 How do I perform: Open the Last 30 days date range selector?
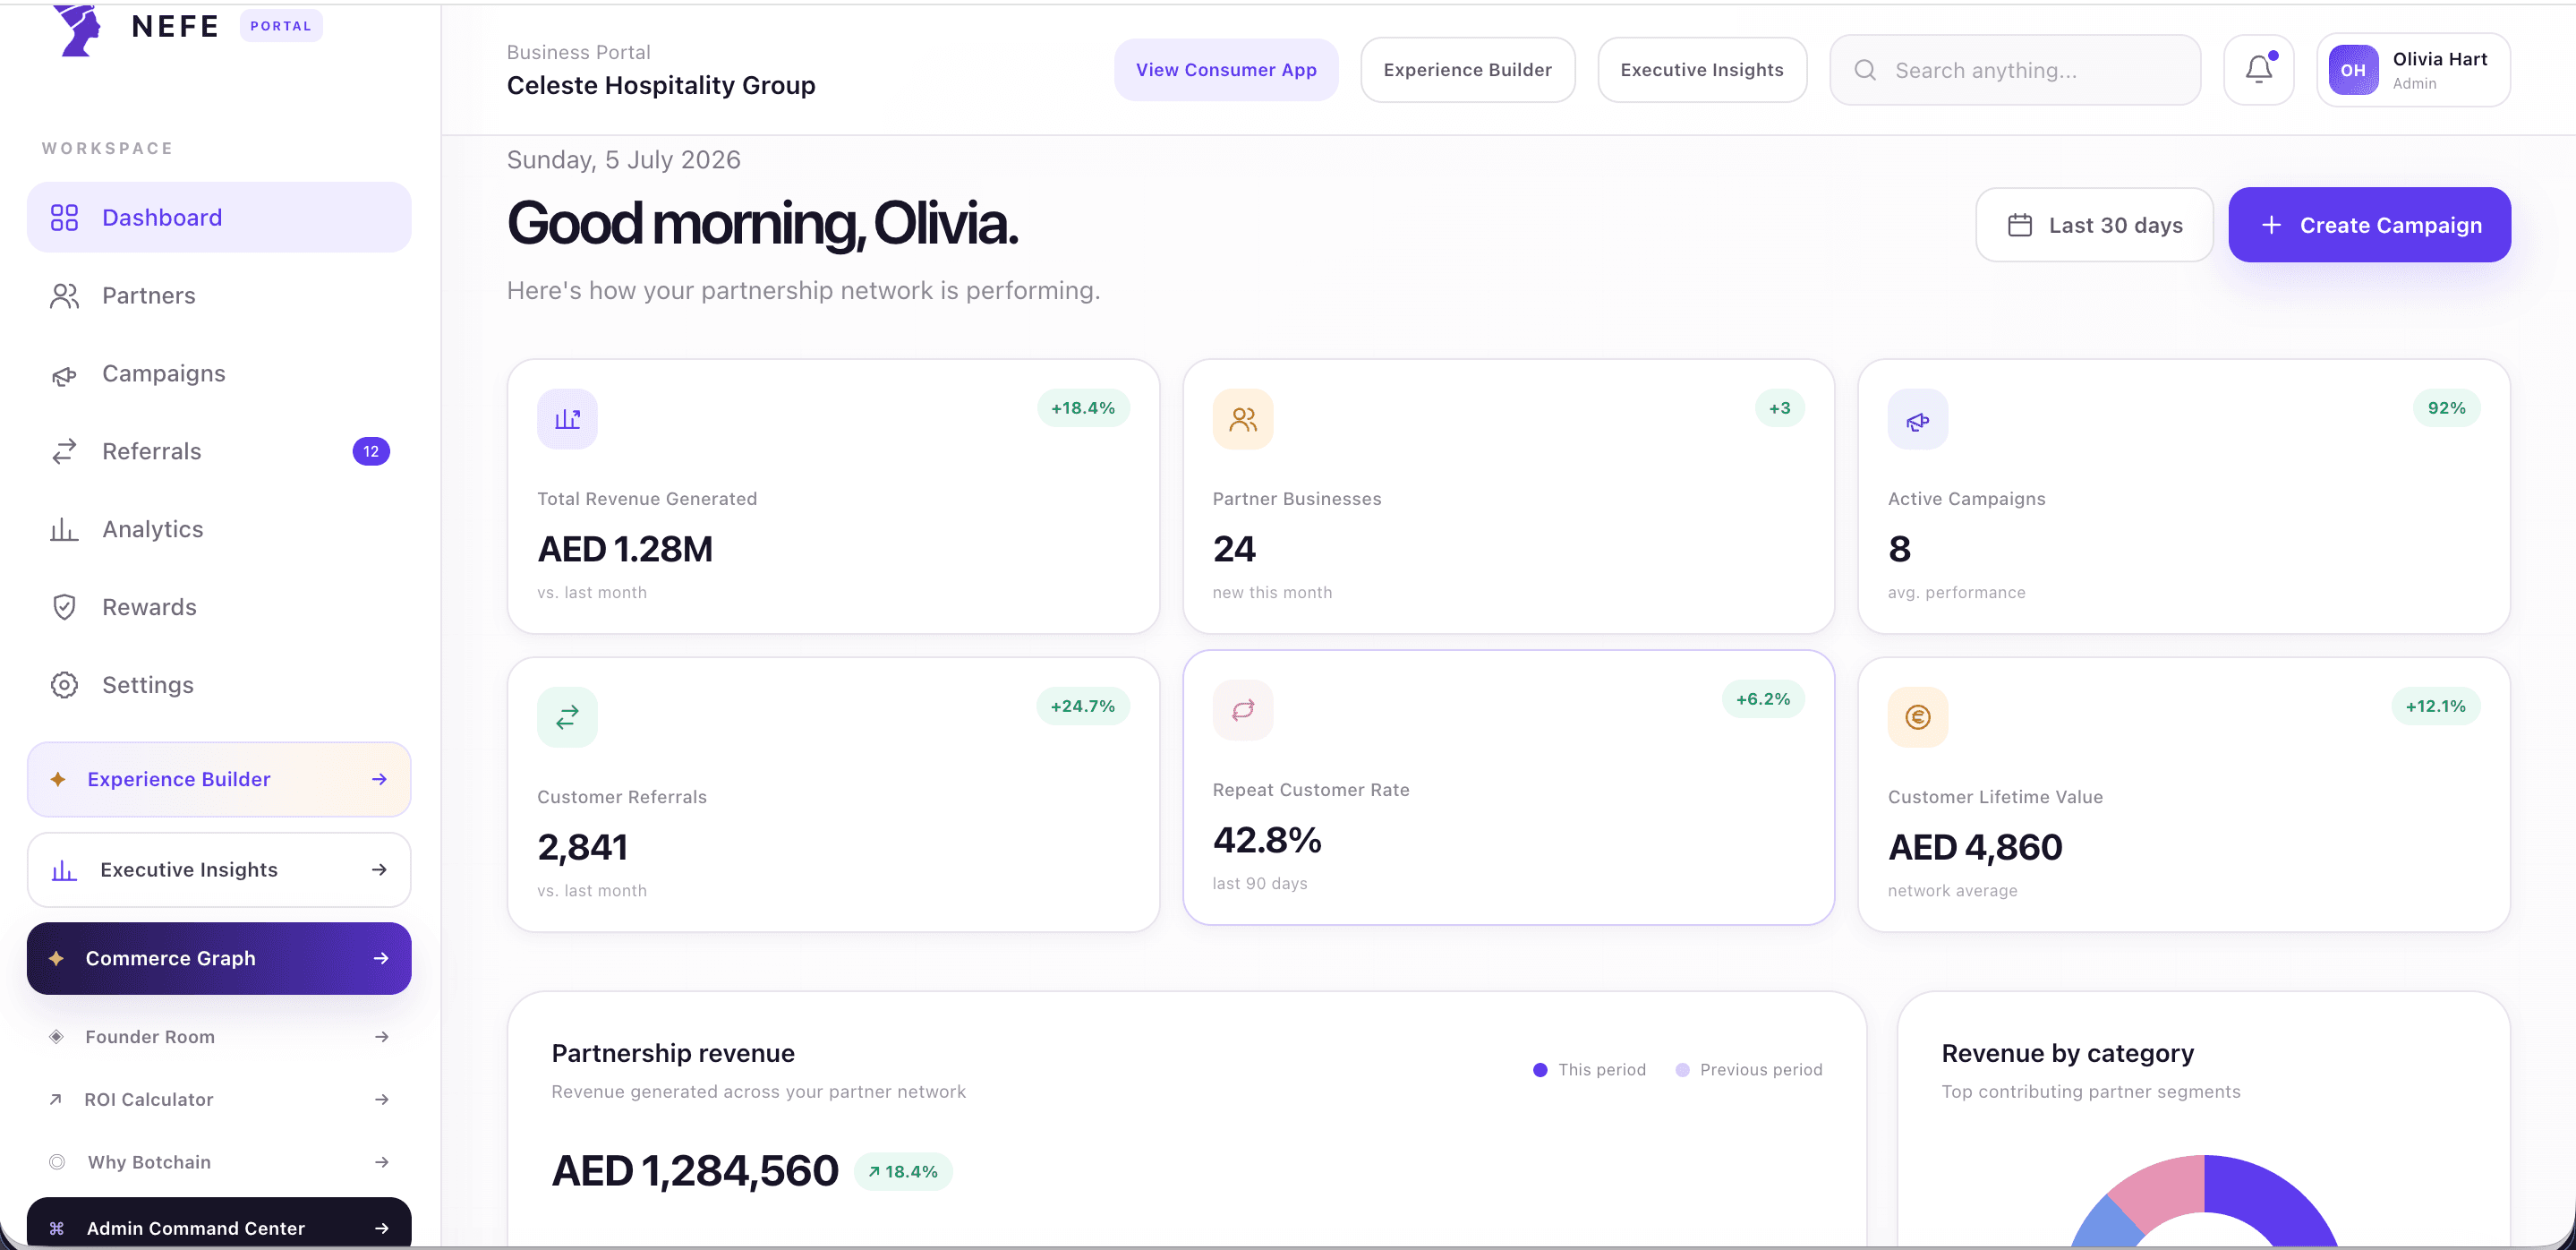click(2094, 225)
